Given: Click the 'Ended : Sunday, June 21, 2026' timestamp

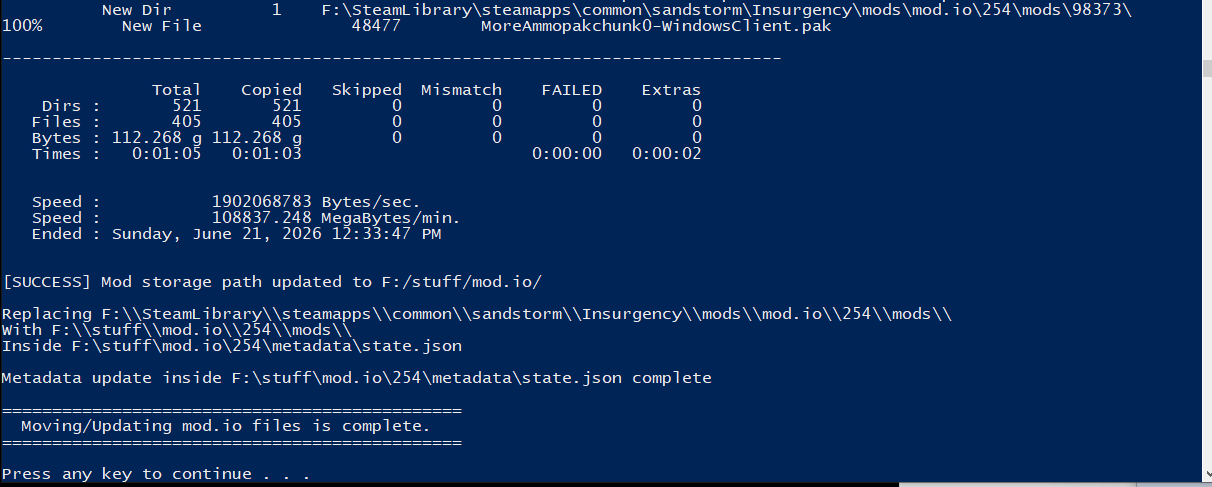Looking at the screenshot, I should coord(236,234).
